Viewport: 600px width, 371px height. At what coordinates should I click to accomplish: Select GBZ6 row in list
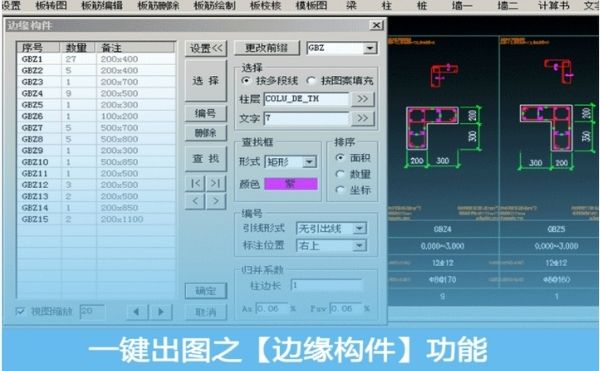96,116
